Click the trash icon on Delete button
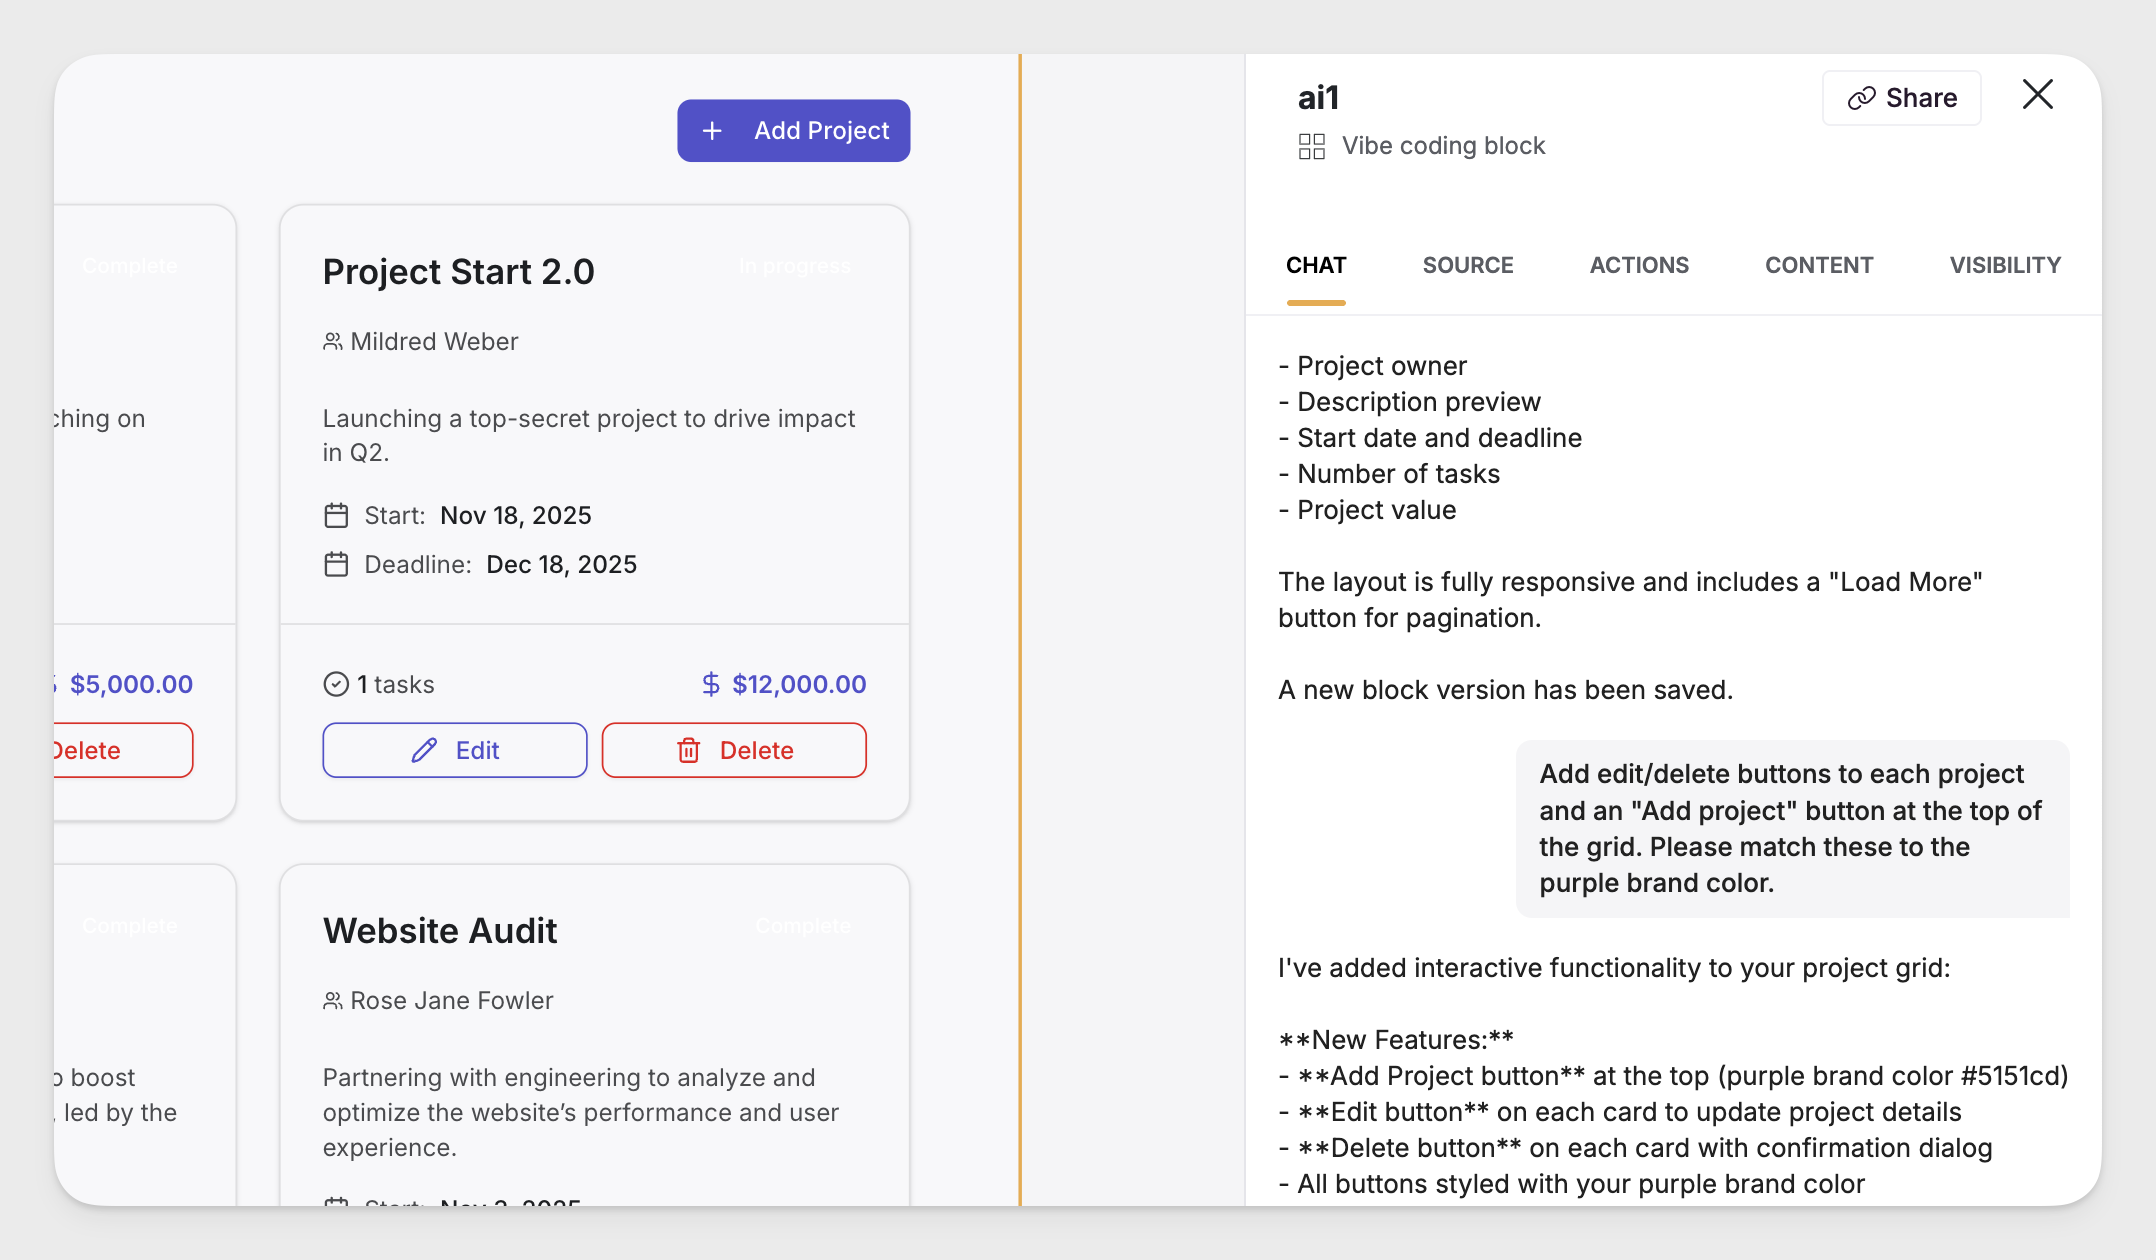The image size is (2156, 1260). (x=689, y=750)
